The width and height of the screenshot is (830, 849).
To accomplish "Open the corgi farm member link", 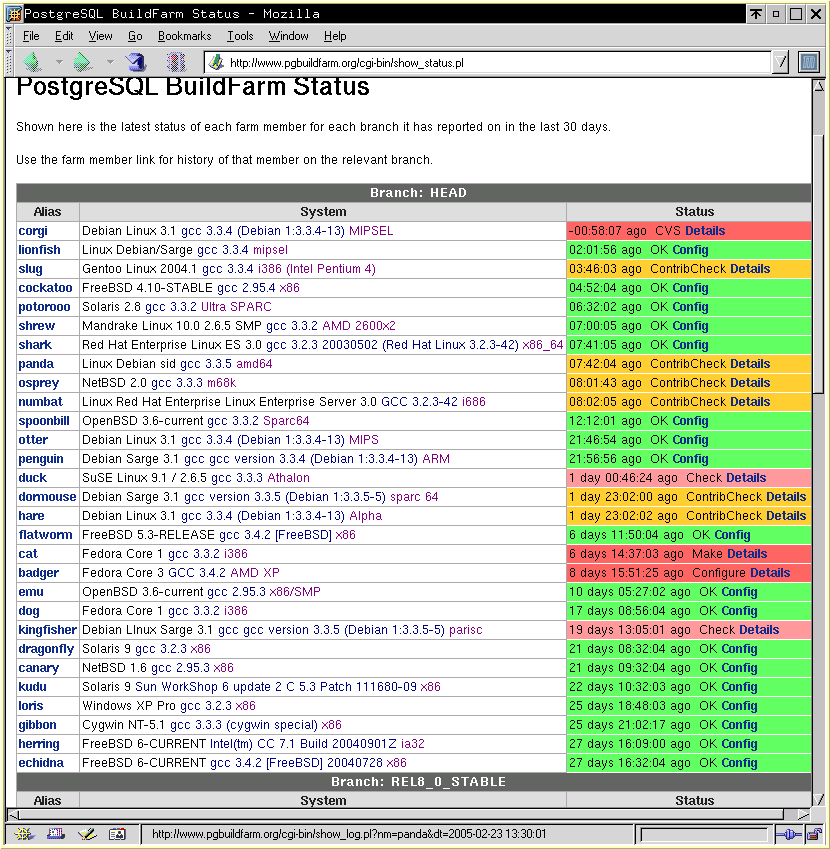I will click(33, 231).
